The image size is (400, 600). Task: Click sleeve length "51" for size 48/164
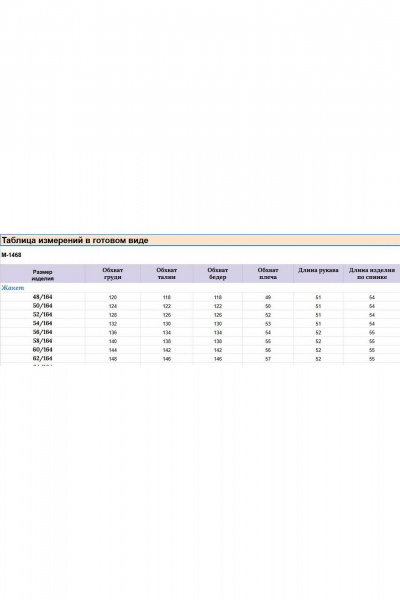tap(318, 297)
